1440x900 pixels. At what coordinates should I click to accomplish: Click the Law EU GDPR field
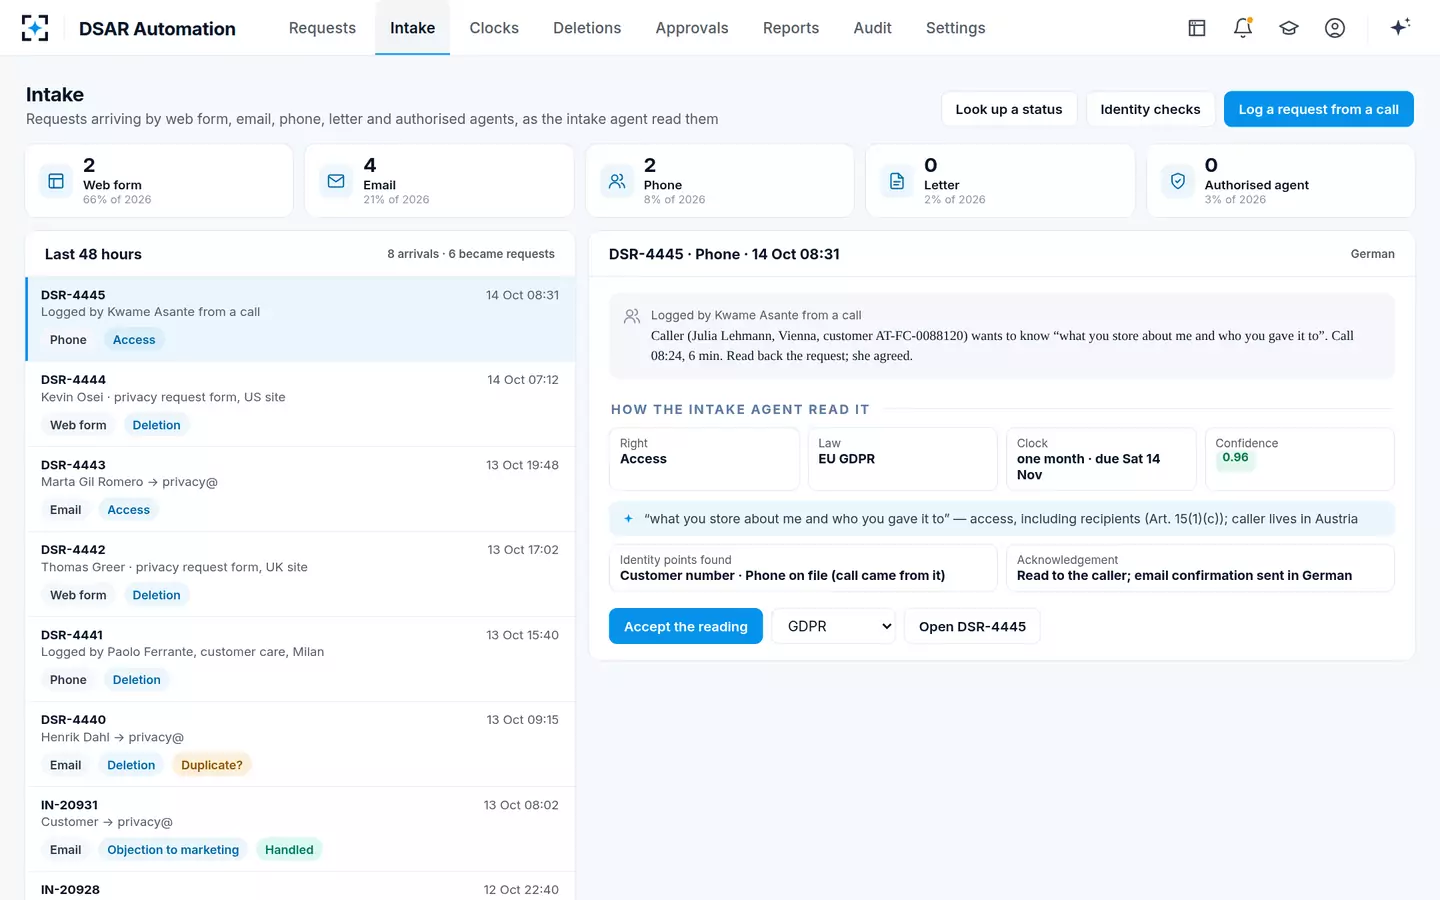(902, 459)
